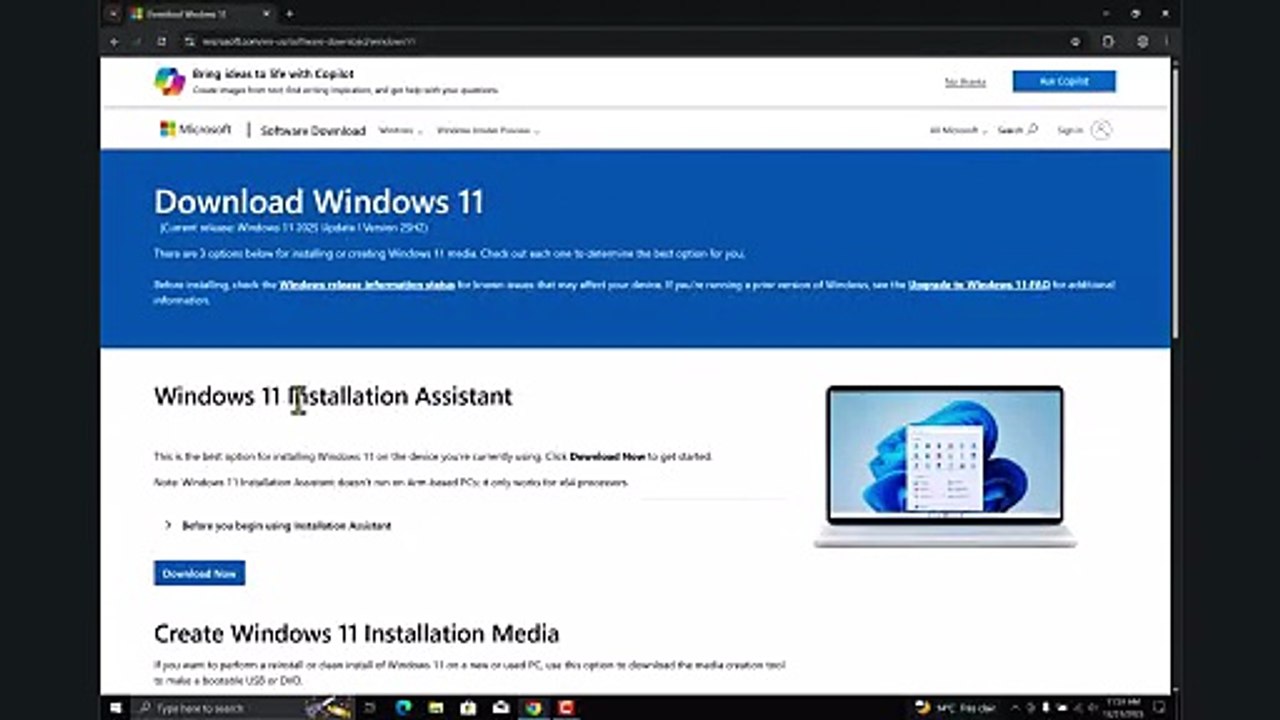
Task: Launch Microsoft Edge from the taskbar
Action: 403,708
